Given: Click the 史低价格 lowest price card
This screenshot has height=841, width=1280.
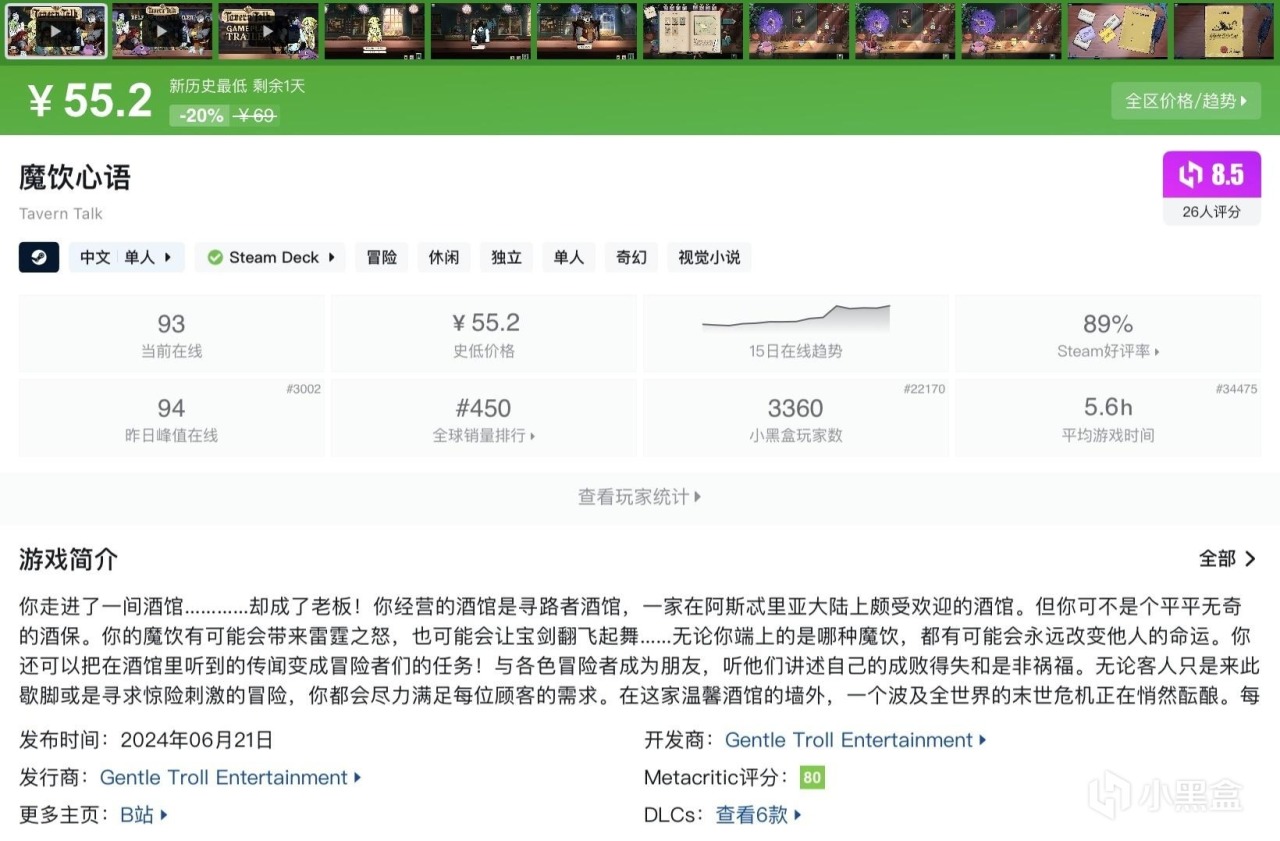Looking at the screenshot, I should (483, 333).
